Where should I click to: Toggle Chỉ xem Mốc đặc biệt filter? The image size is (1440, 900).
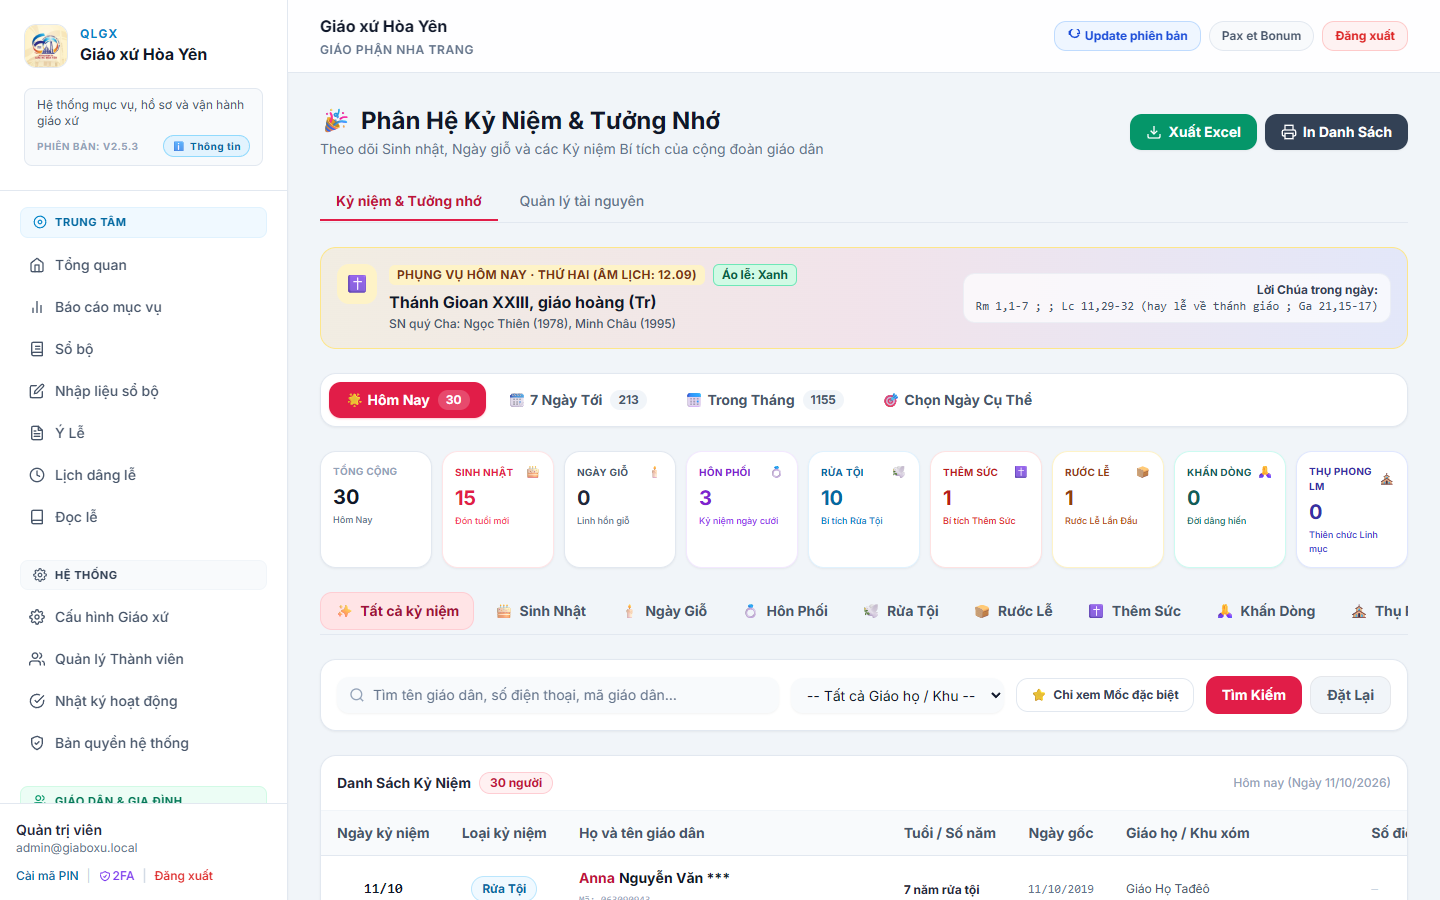pyautogui.click(x=1105, y=695)
